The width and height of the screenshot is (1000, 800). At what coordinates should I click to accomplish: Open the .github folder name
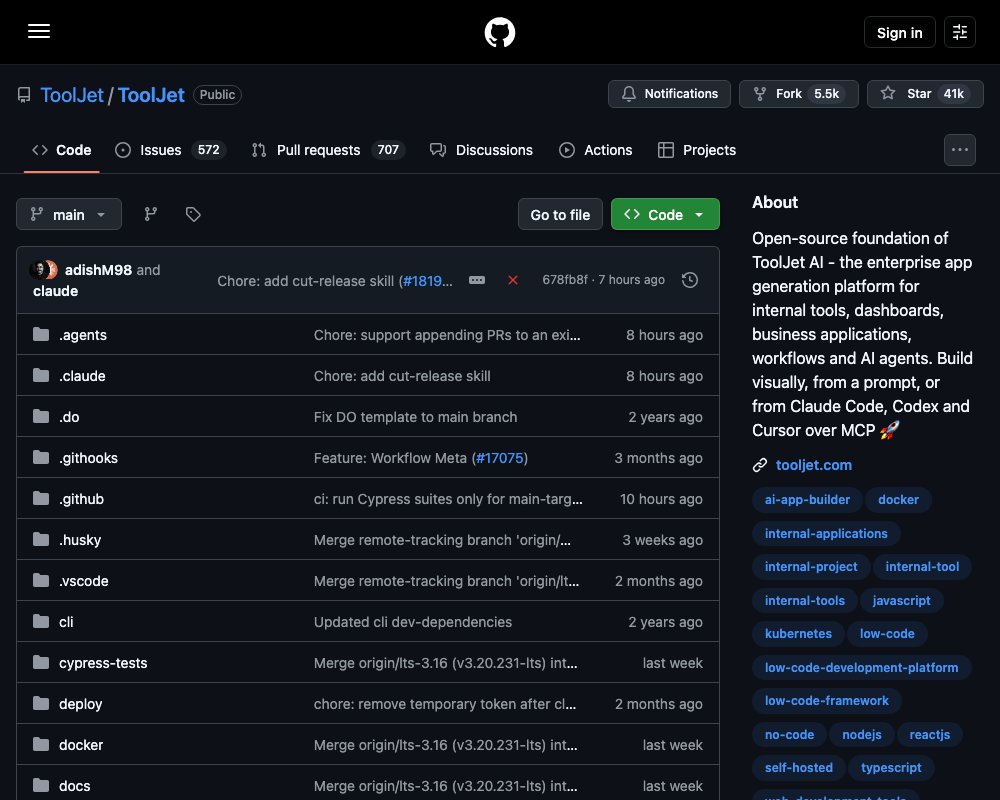coord(81,499)
